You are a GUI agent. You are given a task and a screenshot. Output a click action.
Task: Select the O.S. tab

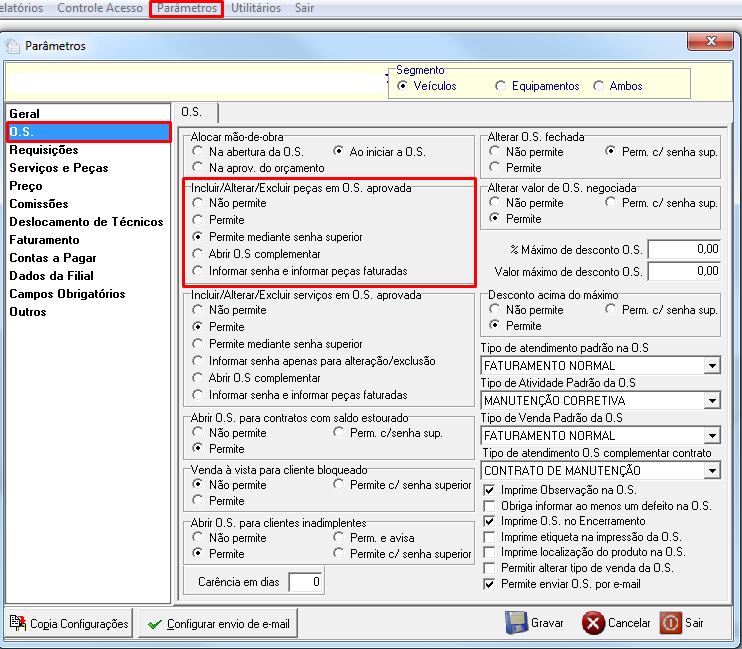click(192, 113)
